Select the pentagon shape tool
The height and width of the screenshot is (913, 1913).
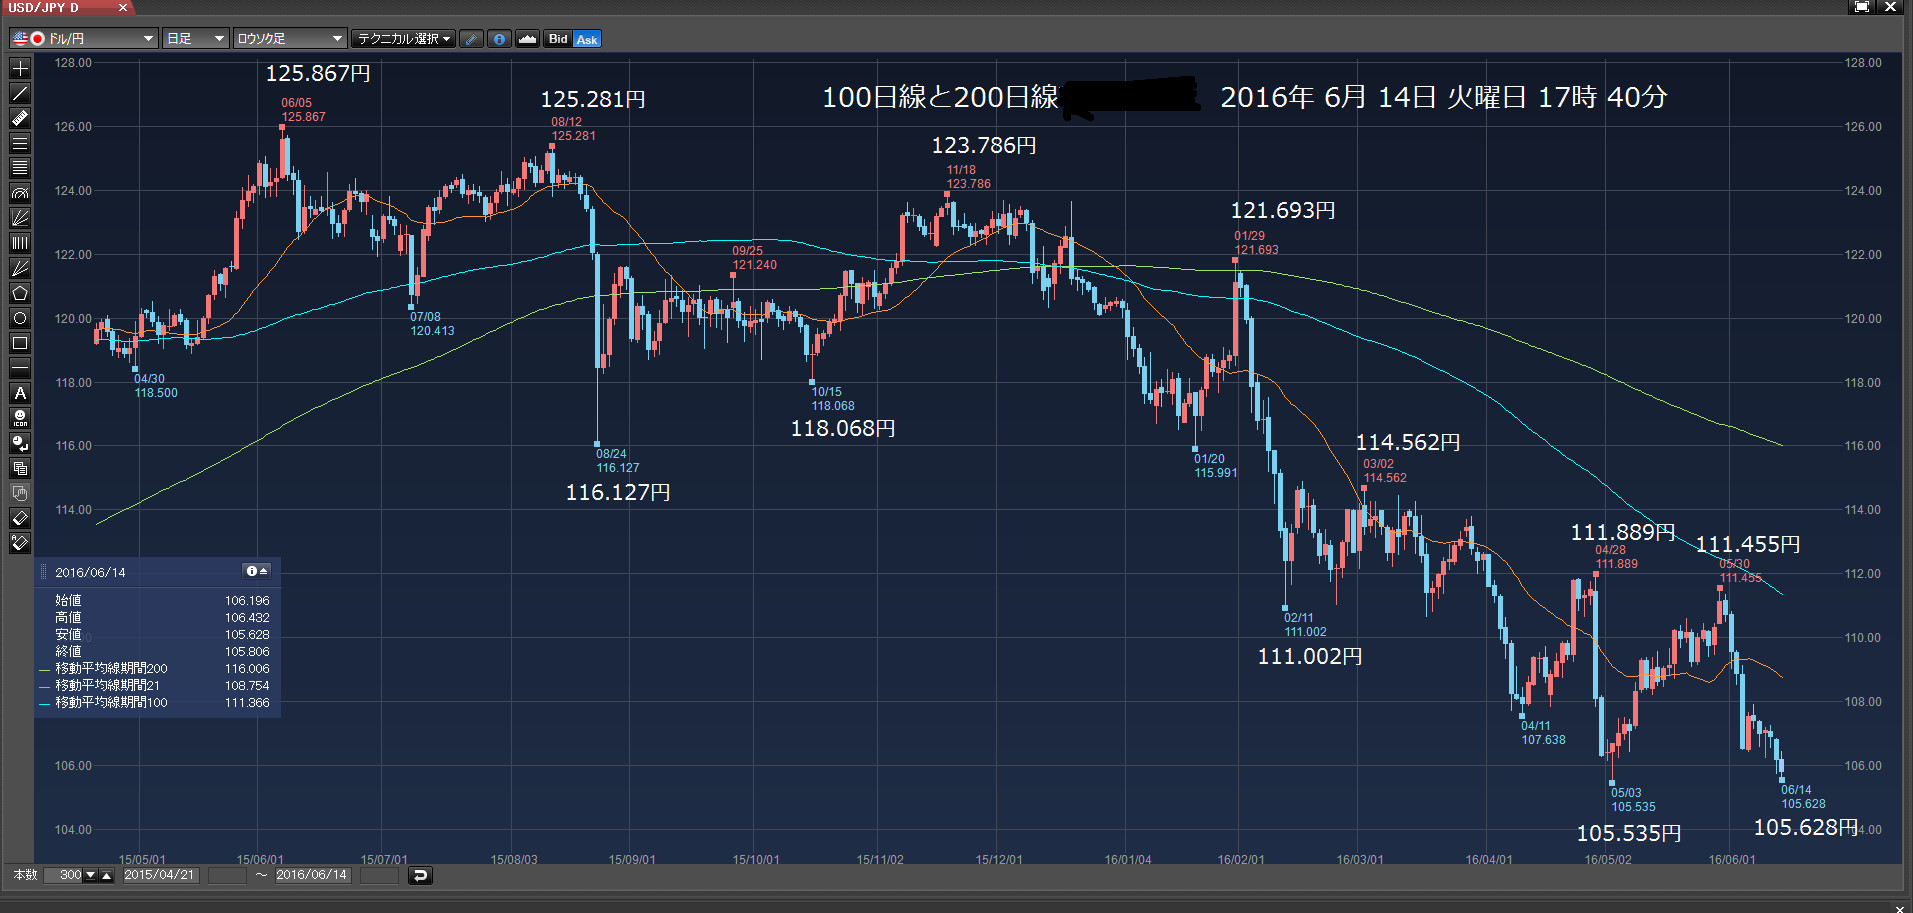[x=20, y=293]
